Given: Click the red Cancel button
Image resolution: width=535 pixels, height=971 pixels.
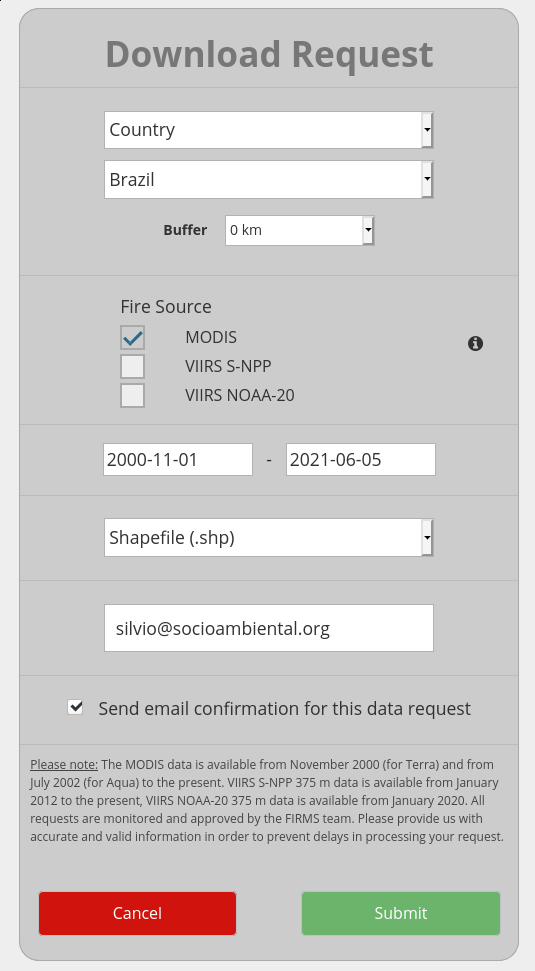Looking at the screenshot, I should tap(137, 913).
